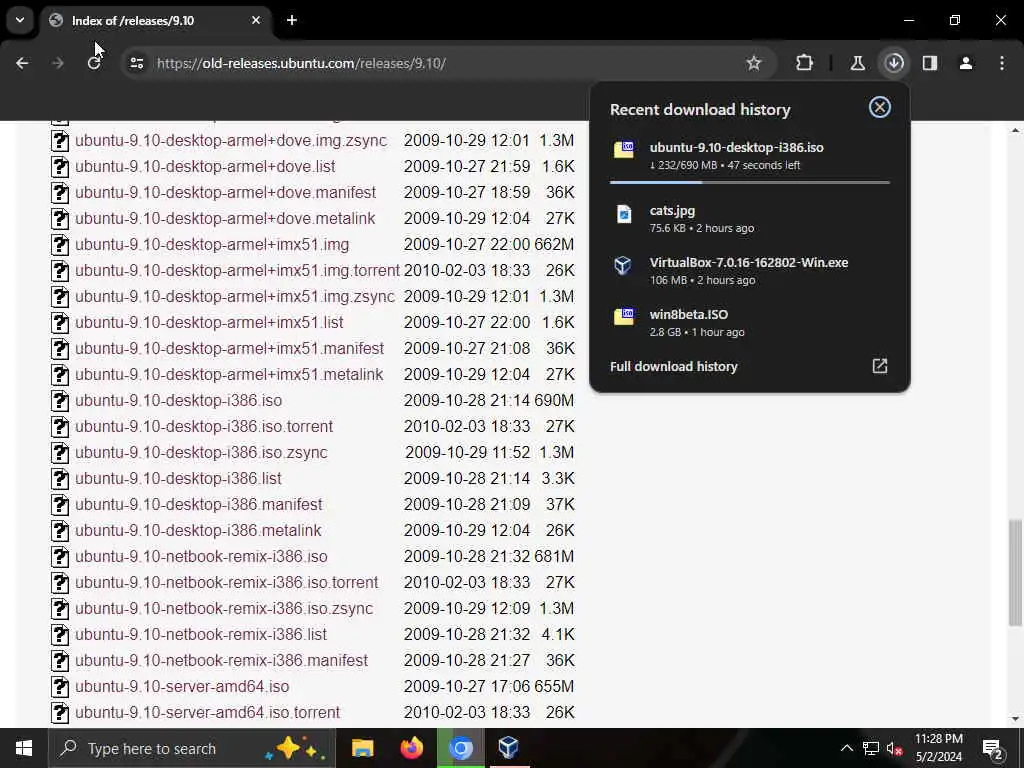Click ubuntu-9.10-desktop-i386.iso link in file listing
The width and height of the screenshot is (1024, 768).
(178, 400)
